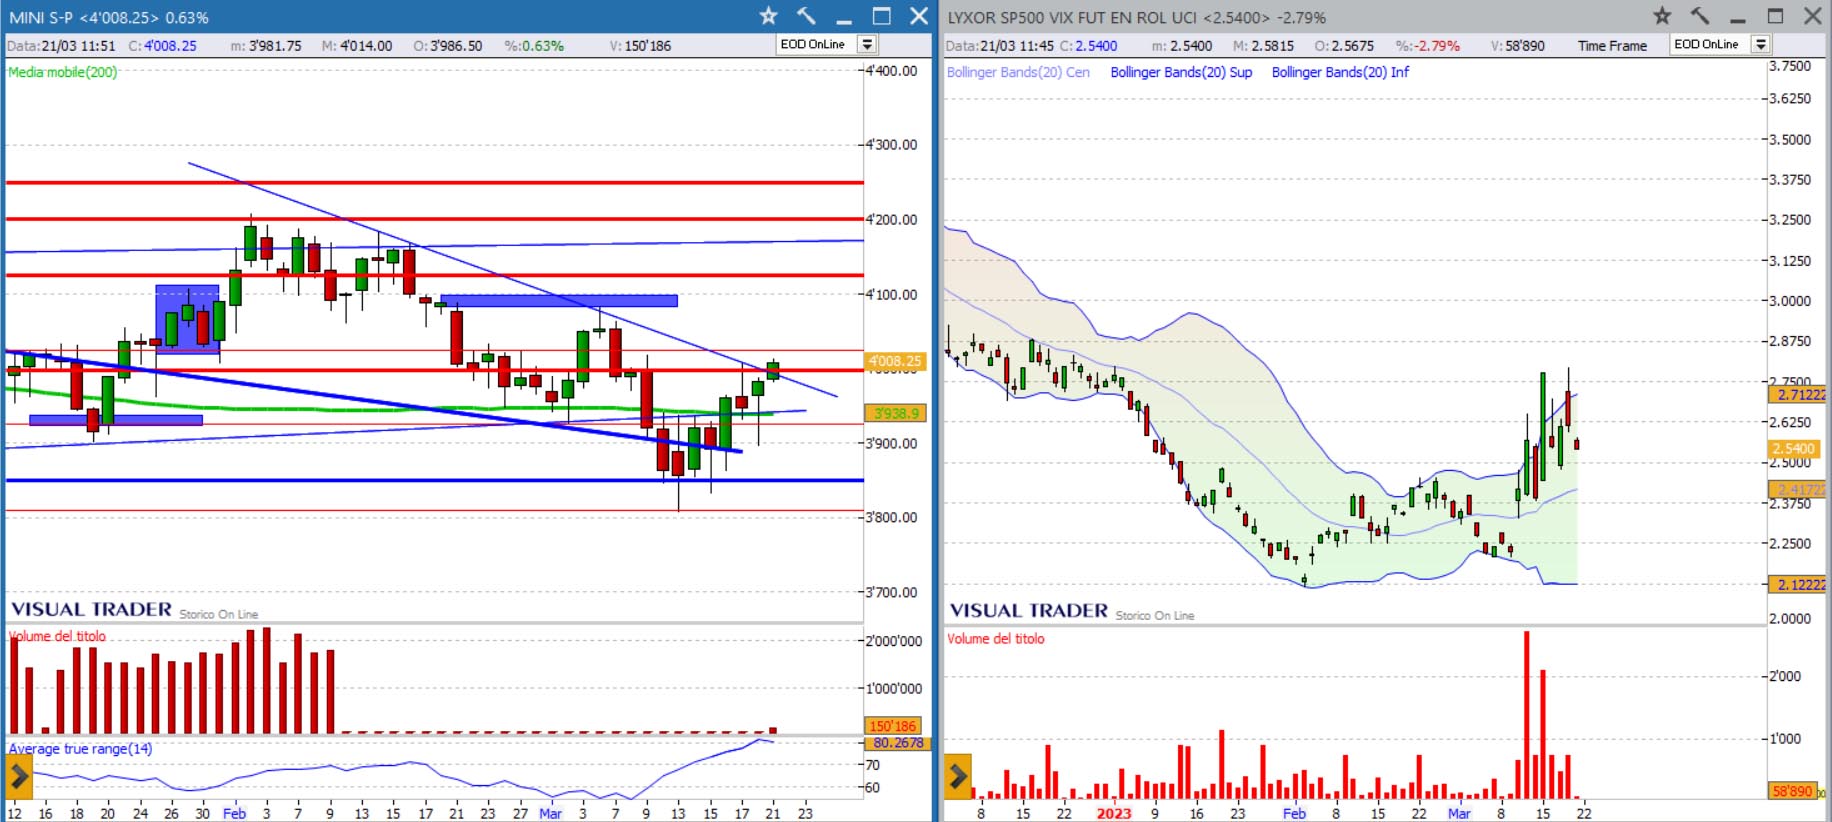1832x822 pixels.
Task: Click Data: 21/03 11:45 timestamp in LYXOR window
Action: click(x=999, y=46)
